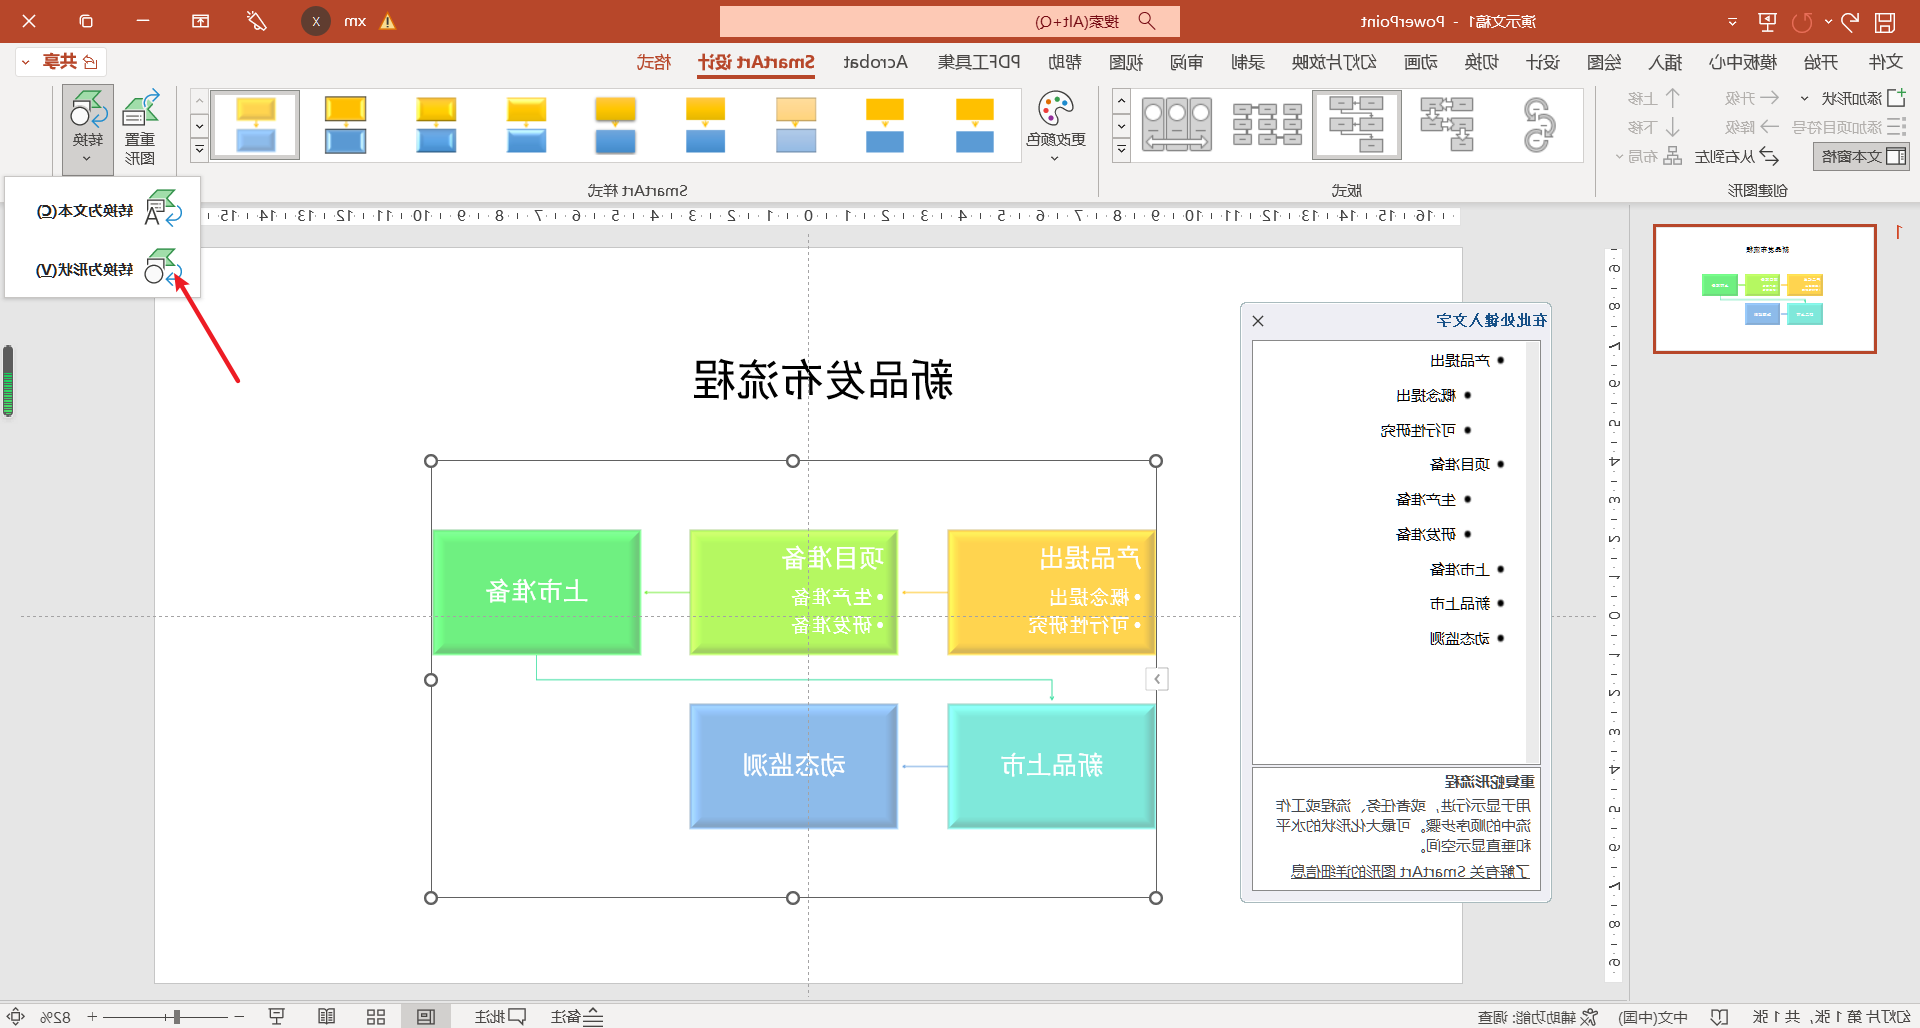The width and height of the screenshot is (1920, 1028).
Task: Open the 共享 share dropdown arrow
Action: [25, 62]
